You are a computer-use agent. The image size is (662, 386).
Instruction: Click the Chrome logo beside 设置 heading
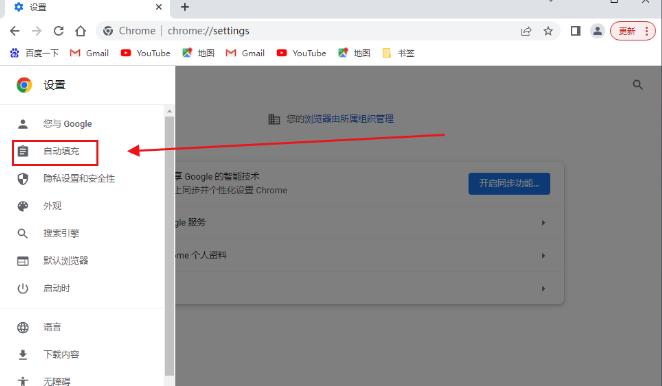[24, 85]
